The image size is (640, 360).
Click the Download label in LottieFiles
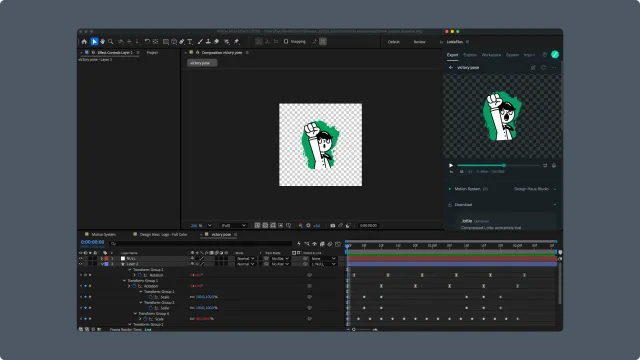(463, 205)
